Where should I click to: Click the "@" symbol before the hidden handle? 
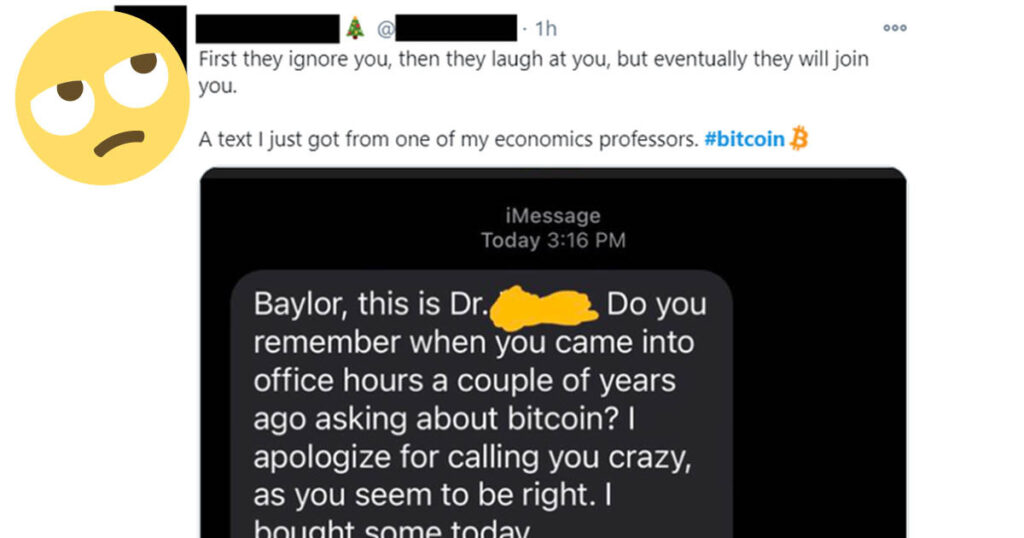pos(385,29)
